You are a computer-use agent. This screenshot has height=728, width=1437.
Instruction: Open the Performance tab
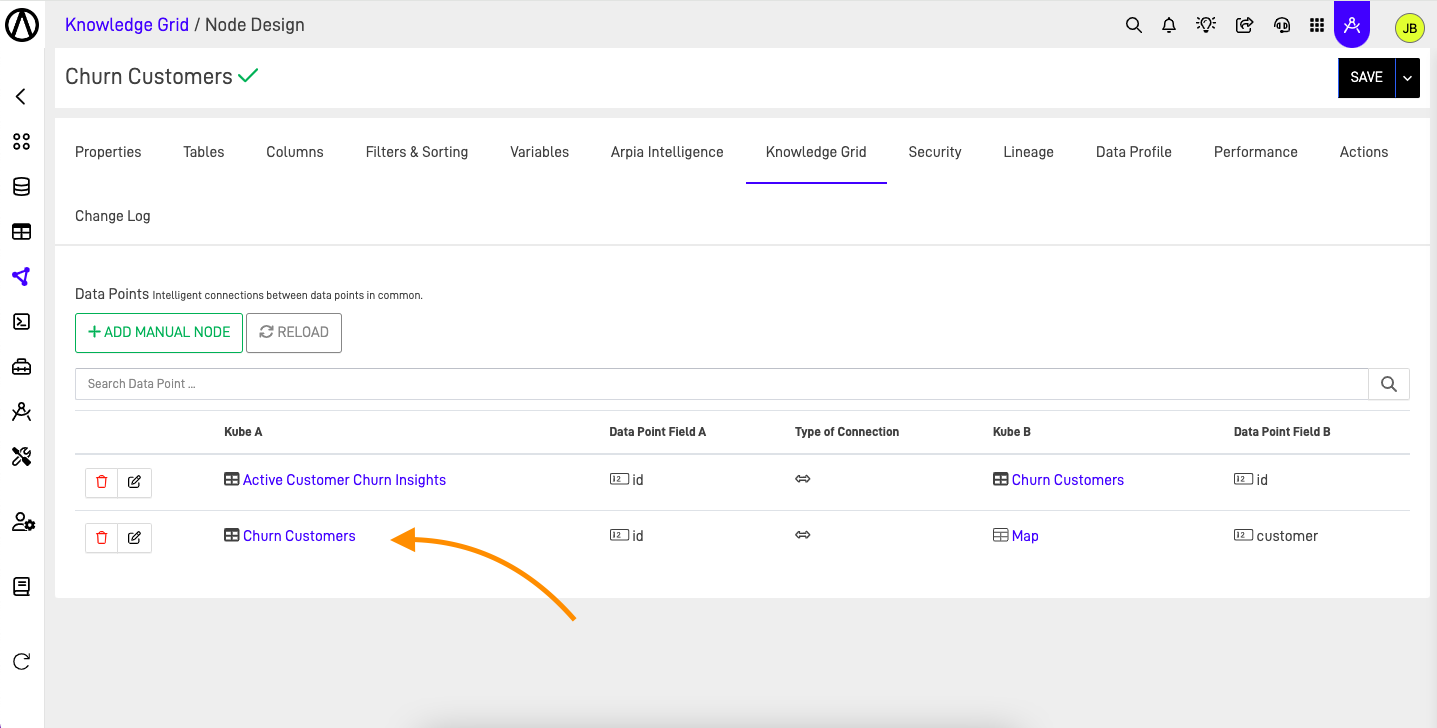point(1256,152)
